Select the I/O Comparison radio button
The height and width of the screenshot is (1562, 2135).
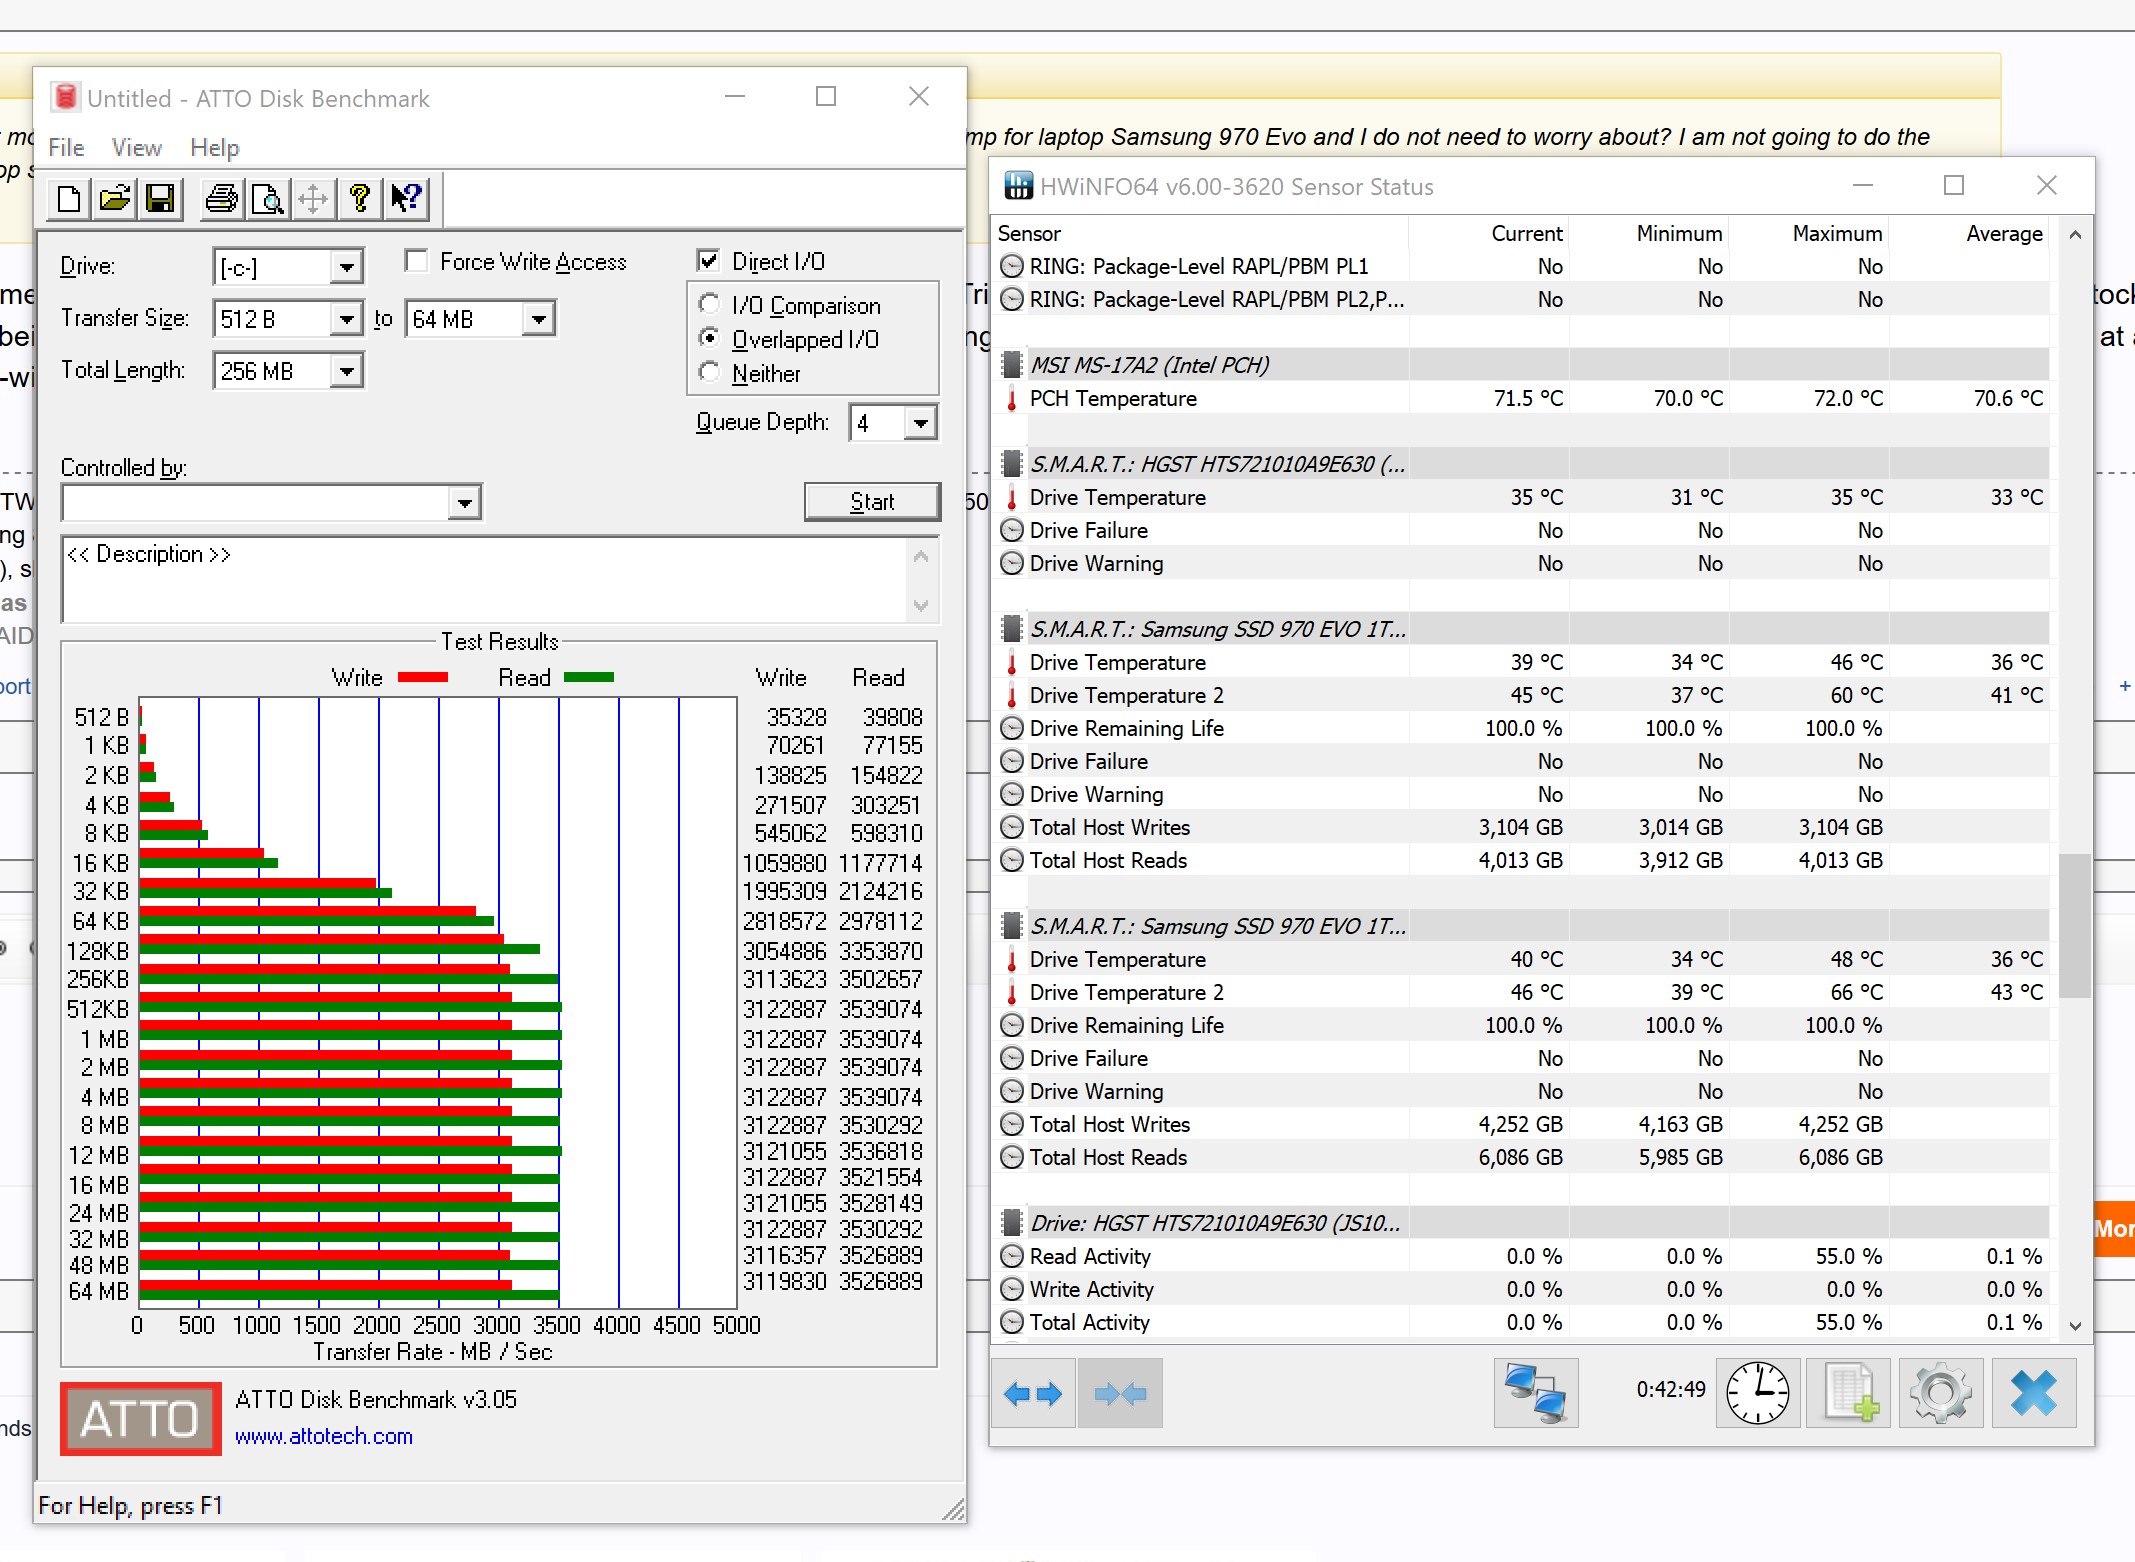click(709, 304)
